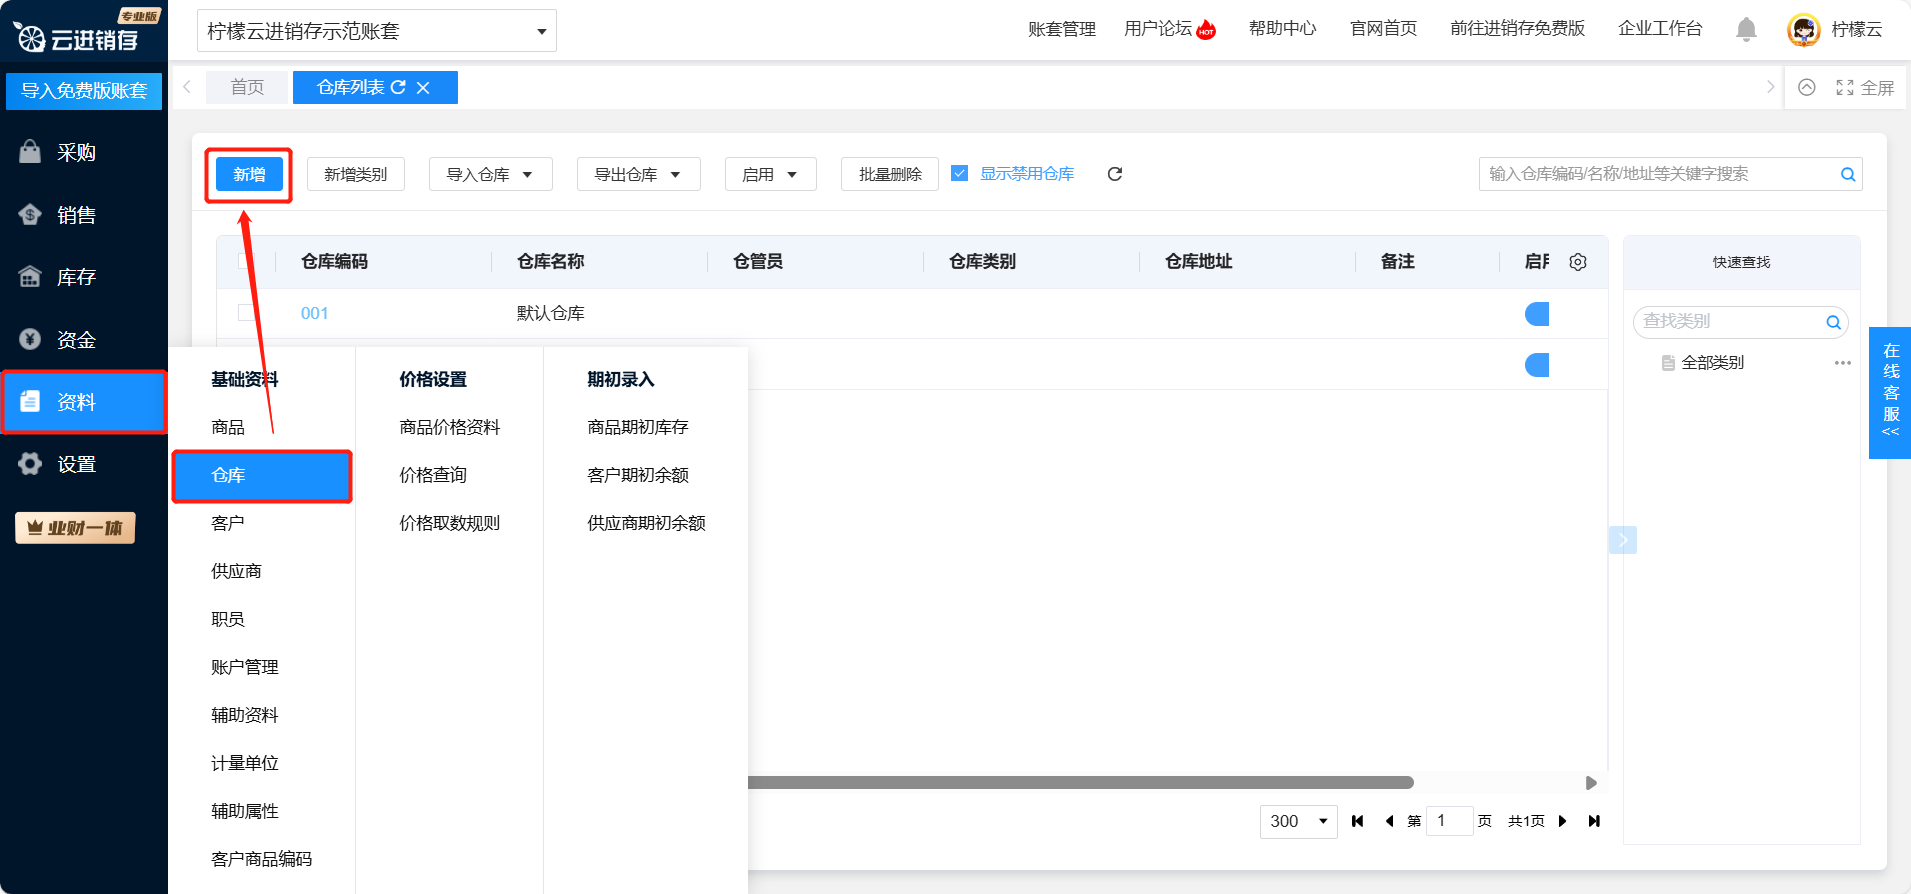Go to the first page
The image size is (1911, 894).
click(x=1357, y=821)
